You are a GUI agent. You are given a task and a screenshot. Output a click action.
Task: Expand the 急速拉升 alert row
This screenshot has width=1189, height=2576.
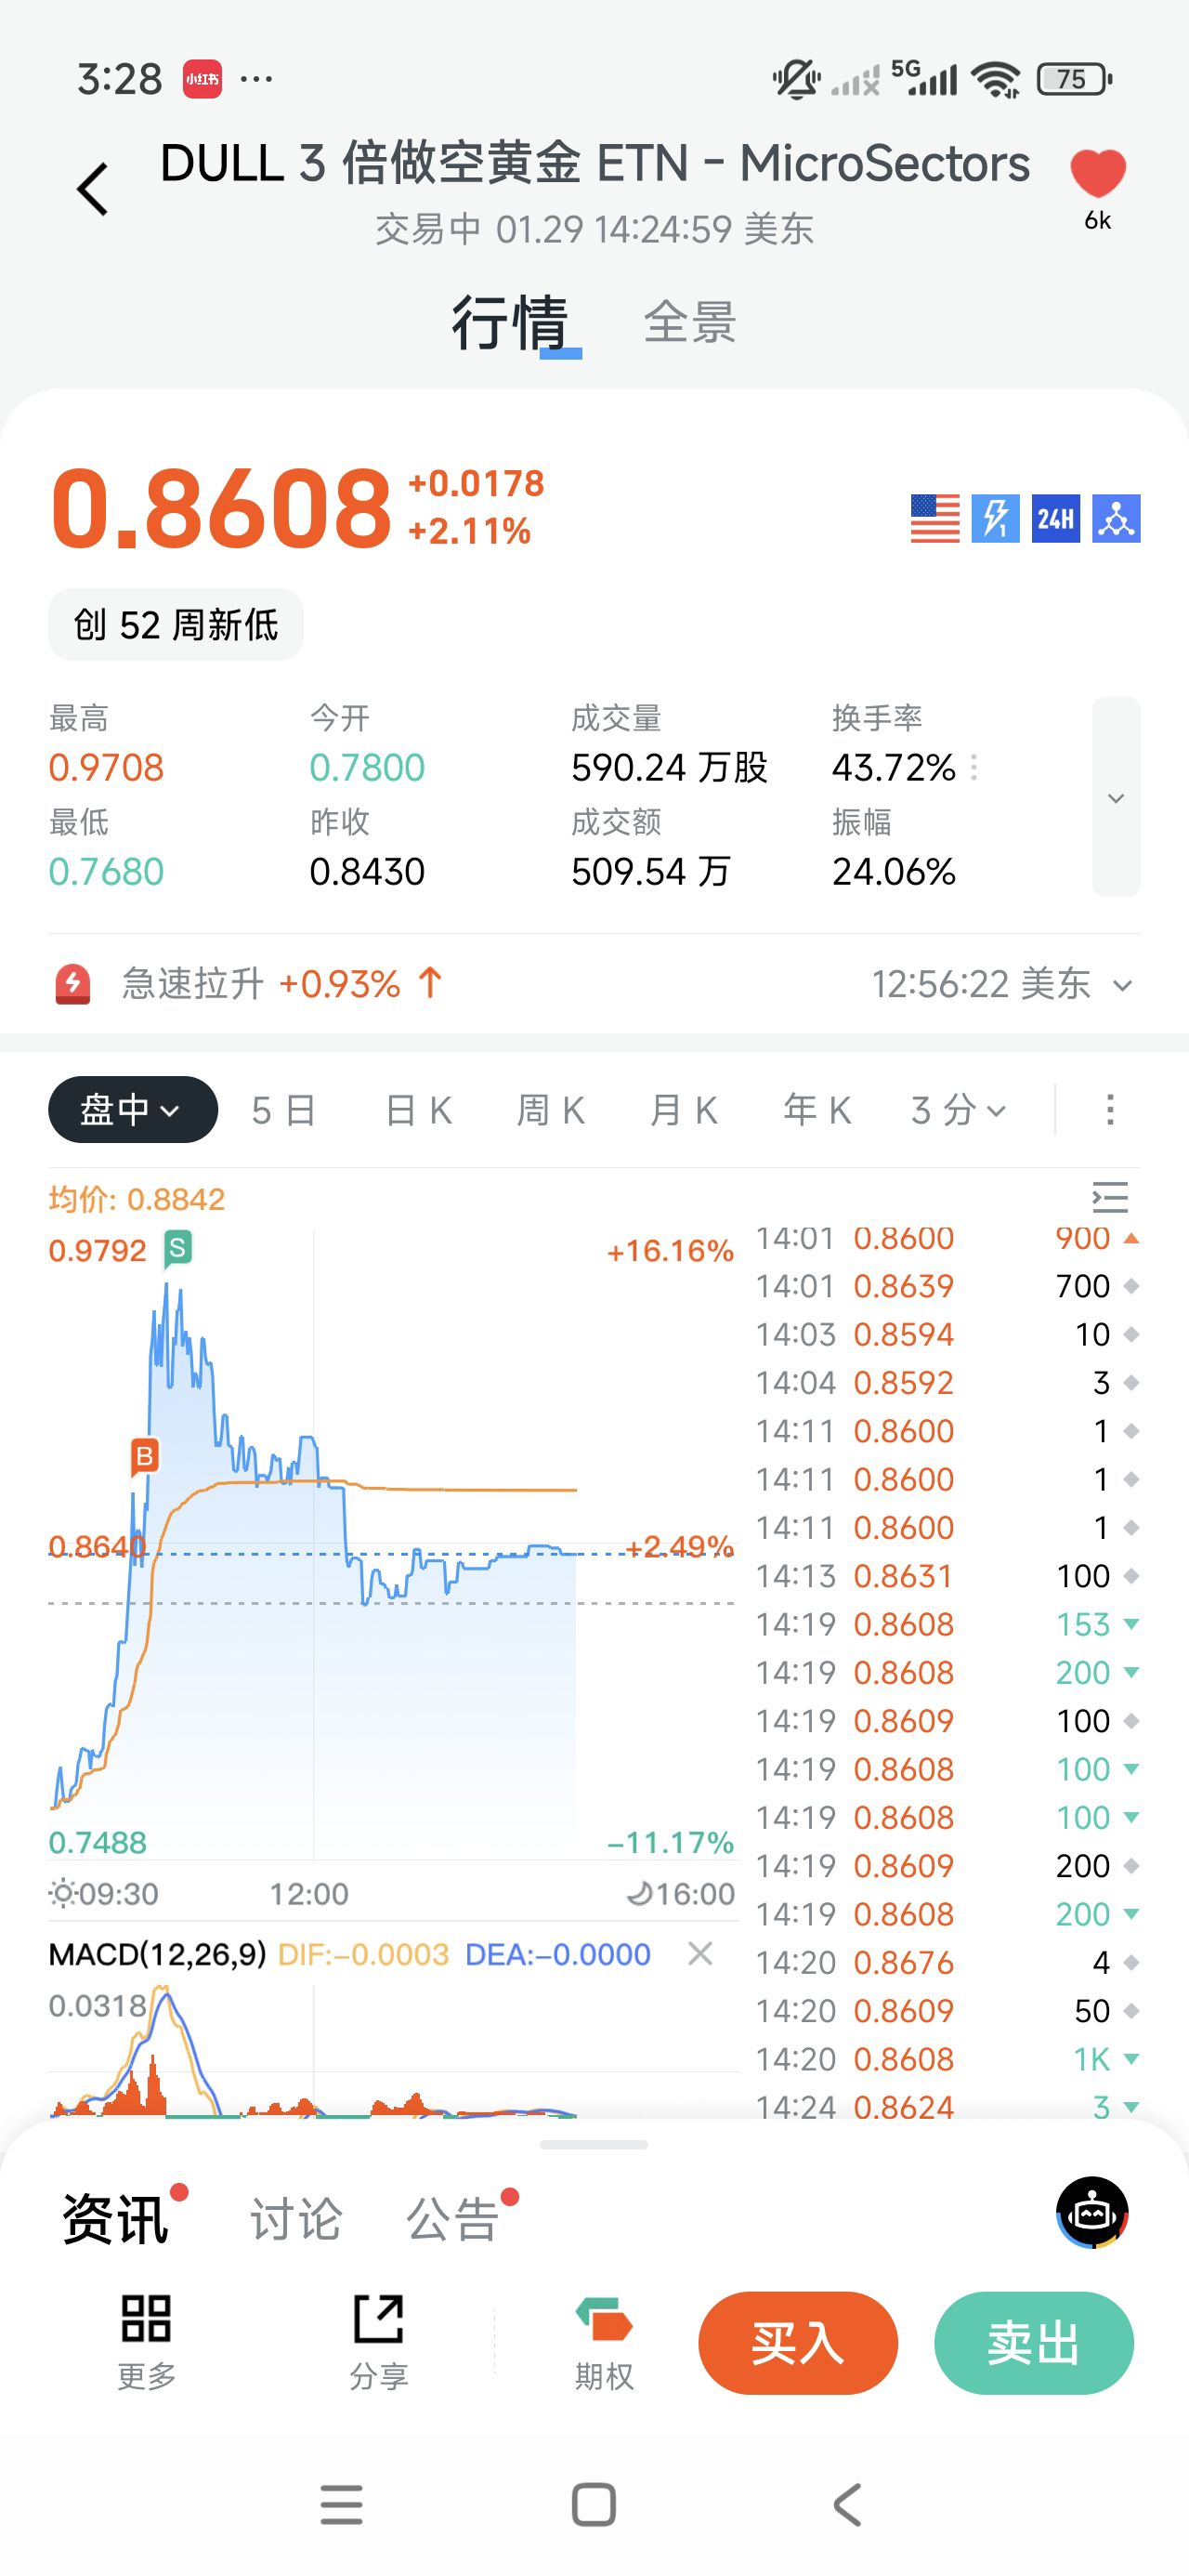[x=1123, y=985]
